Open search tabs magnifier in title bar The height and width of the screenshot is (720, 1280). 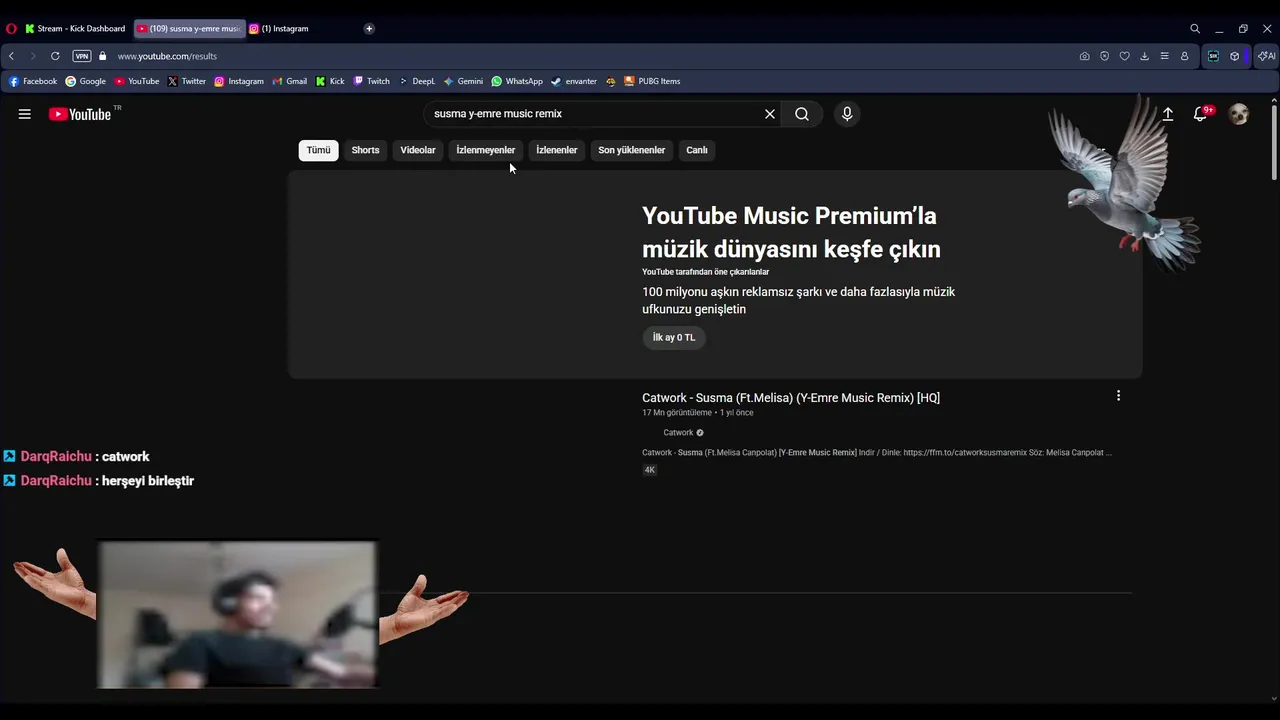coord(1195,29)
